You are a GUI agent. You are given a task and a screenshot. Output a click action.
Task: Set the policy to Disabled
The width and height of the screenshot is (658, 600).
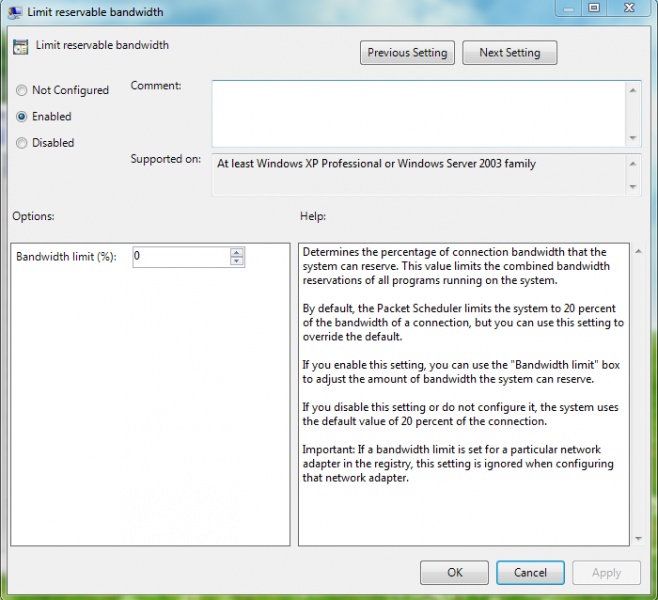(x=22, y=143)
